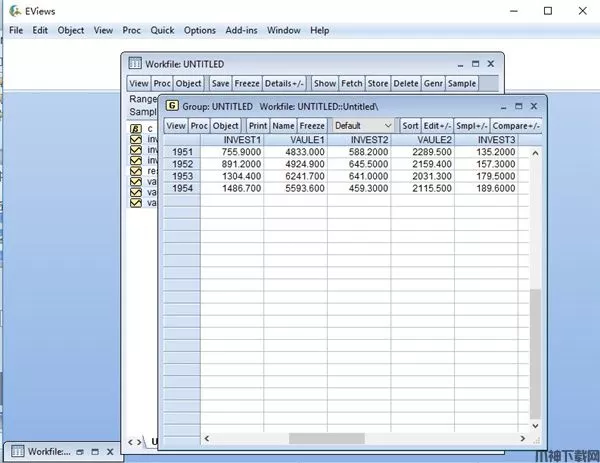600x463 pixels.
Task: Click the coefficient vector c icon
Action: pos(136,128)
